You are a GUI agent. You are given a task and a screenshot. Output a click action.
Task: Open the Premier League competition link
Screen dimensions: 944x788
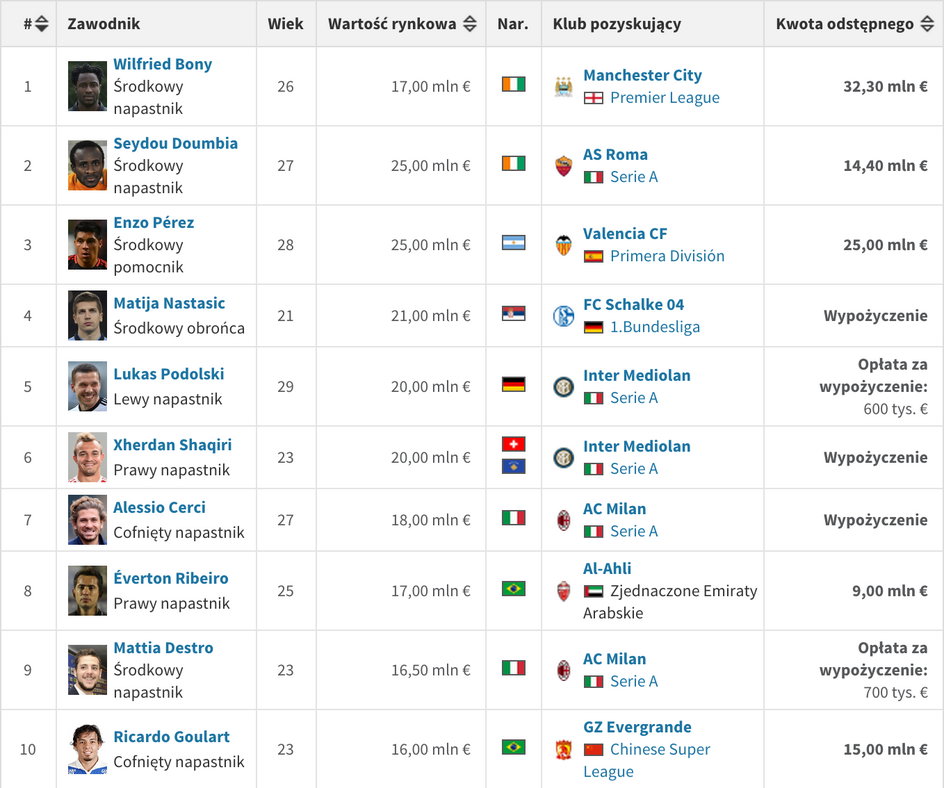coord(665,98)
